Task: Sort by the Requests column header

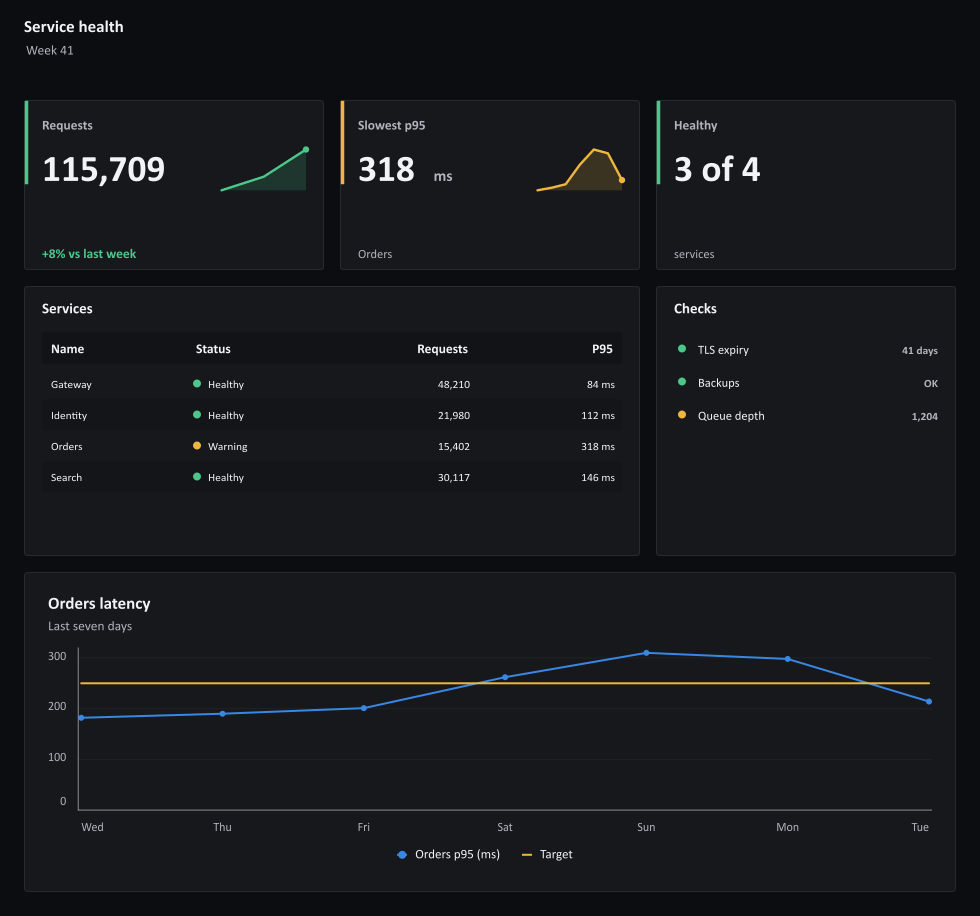Action: [x=442, y=349]
